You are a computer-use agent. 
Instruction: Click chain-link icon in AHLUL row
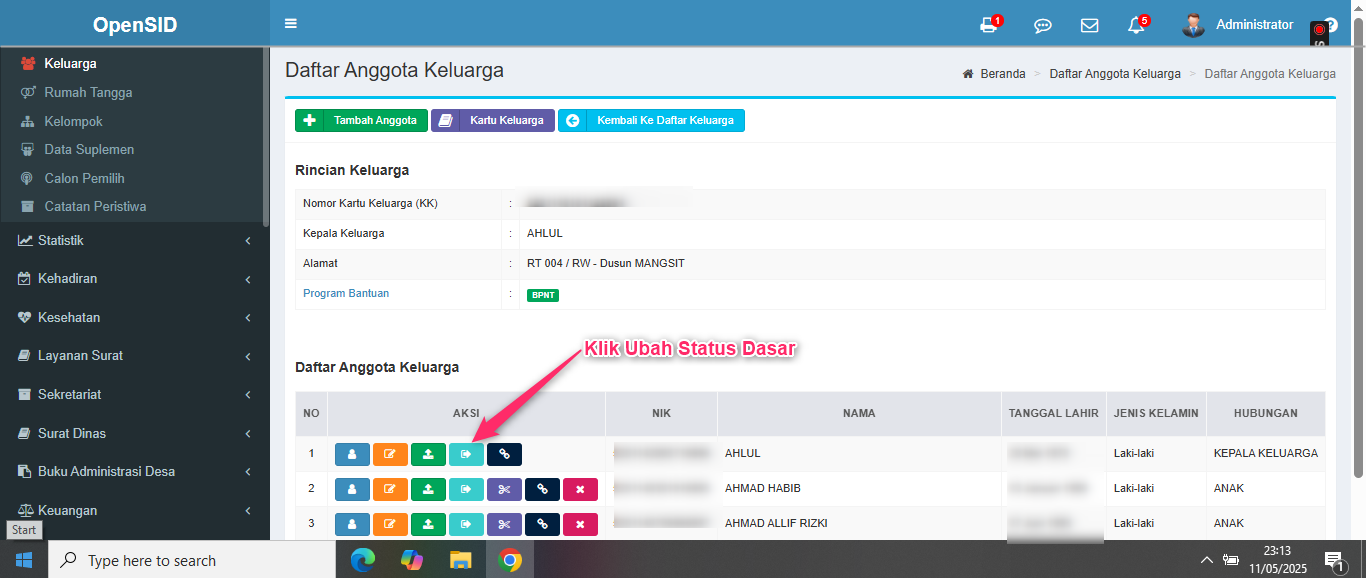tap(504, 454)
